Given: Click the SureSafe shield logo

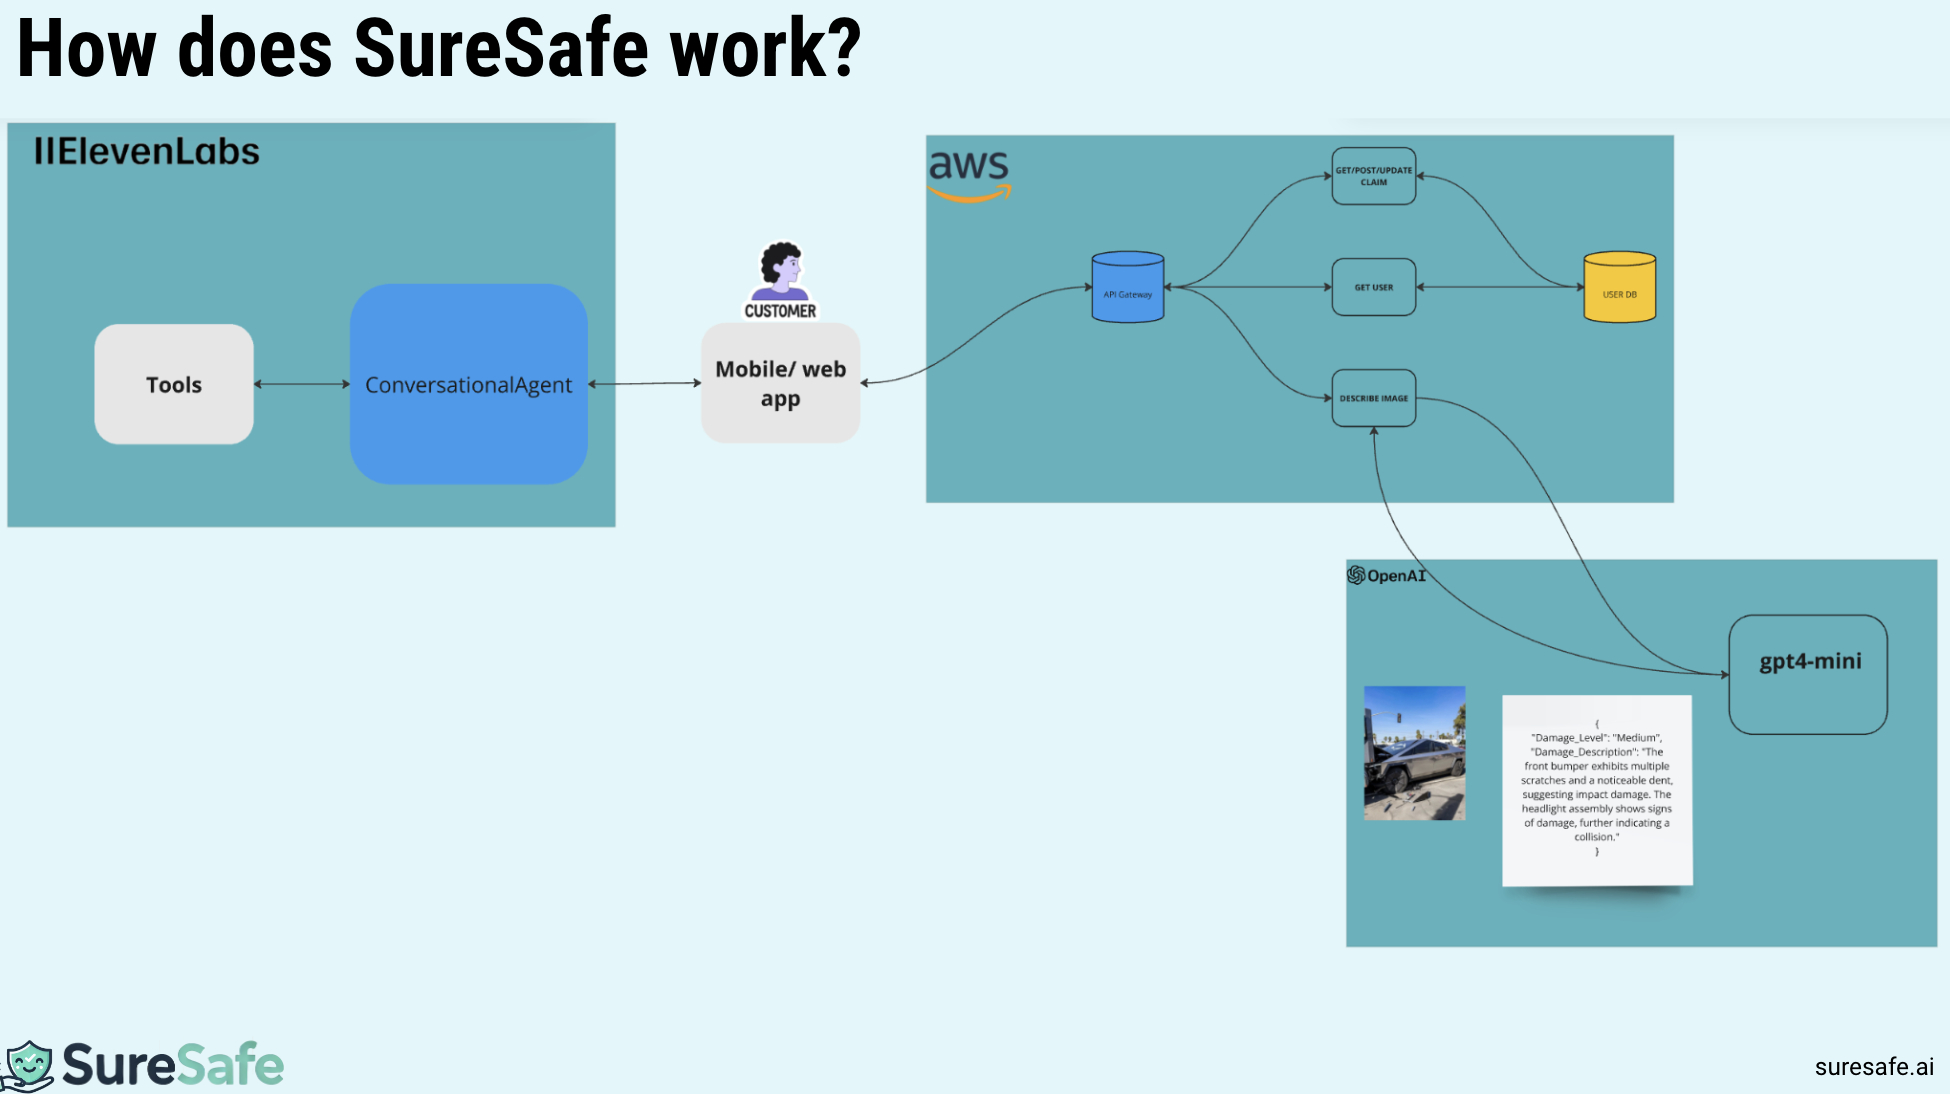Looking at the screenshot, I should tap(28, 1065).
